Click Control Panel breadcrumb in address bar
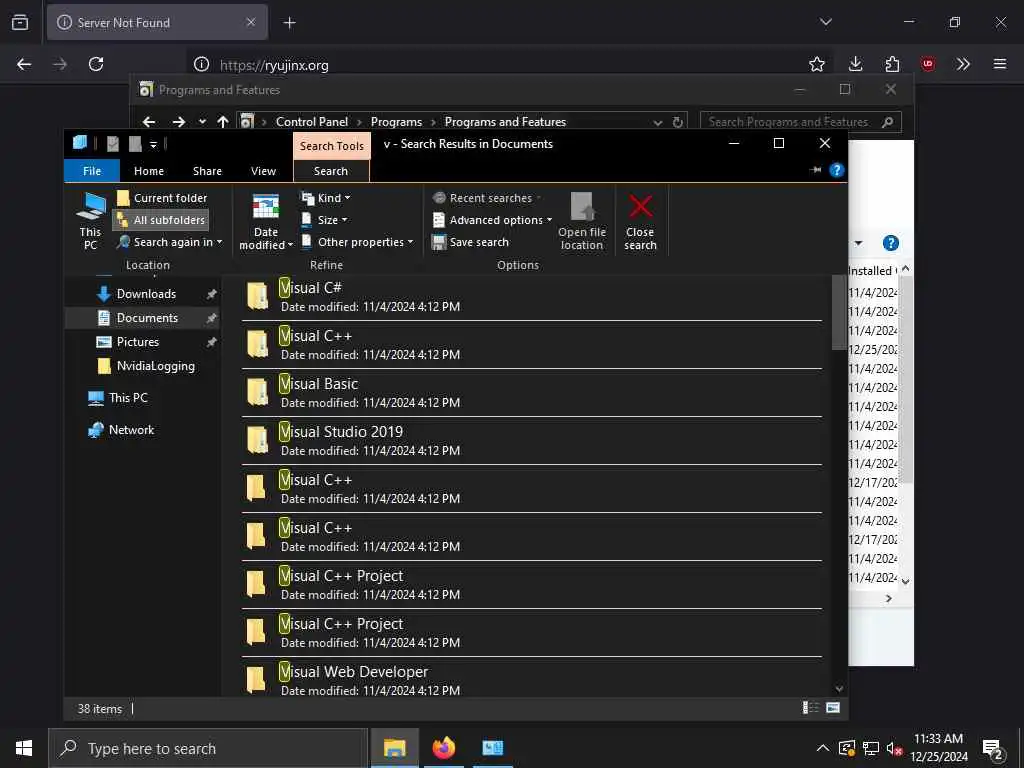The image size is (1024, 768). [x=312, y=122]
